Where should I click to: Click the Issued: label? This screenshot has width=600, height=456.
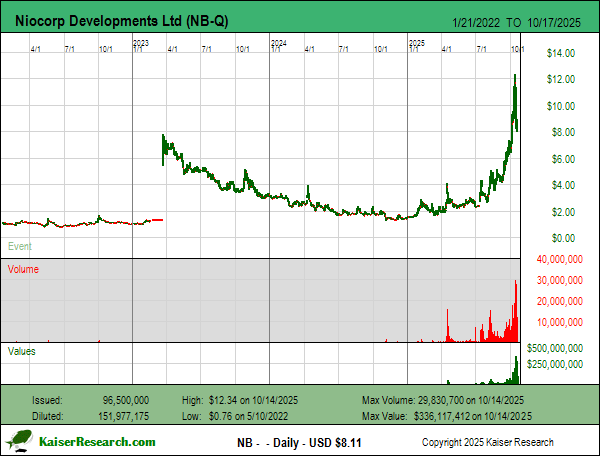[47, 401]
